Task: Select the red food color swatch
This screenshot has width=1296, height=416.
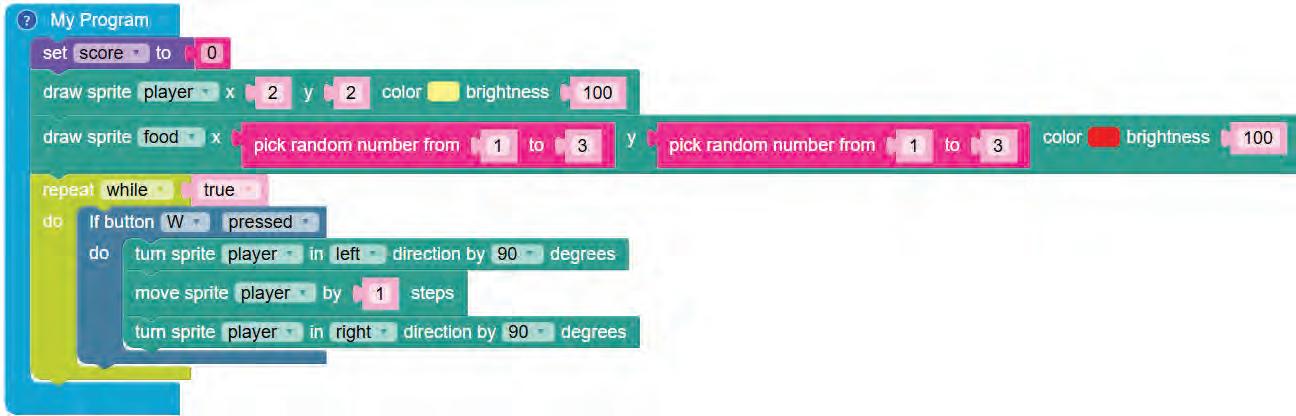Action: (1102, 137)
